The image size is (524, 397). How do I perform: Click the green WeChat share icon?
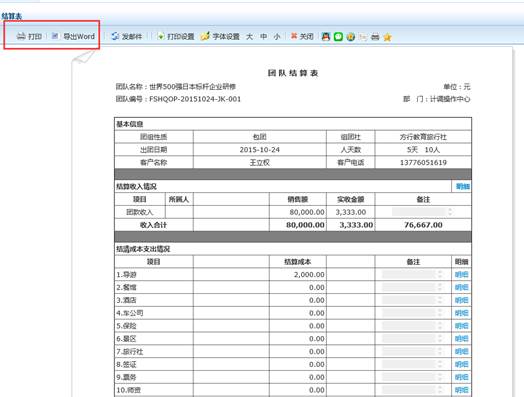[x=338, y=36]
